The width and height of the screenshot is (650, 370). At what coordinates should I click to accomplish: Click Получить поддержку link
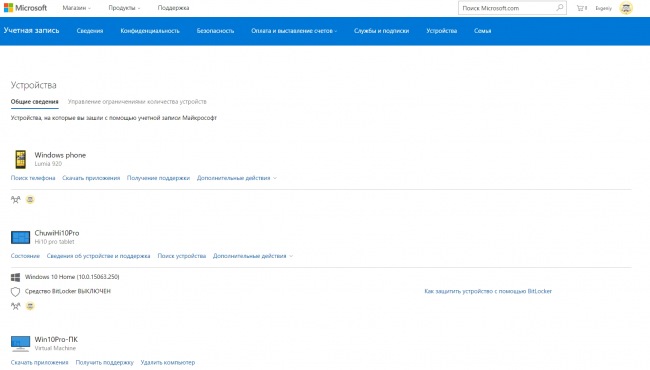104,363
